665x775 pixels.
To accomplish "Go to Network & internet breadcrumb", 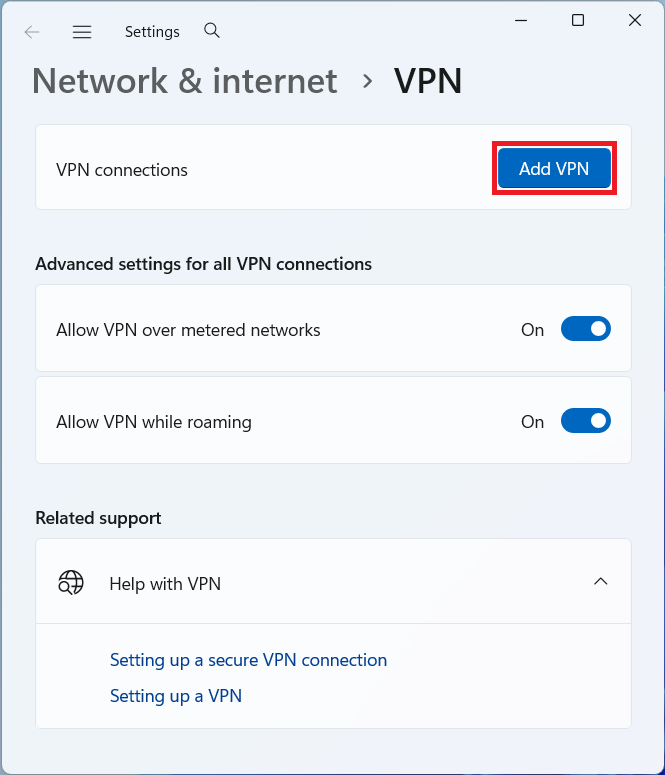I will [x=185, y=81].
